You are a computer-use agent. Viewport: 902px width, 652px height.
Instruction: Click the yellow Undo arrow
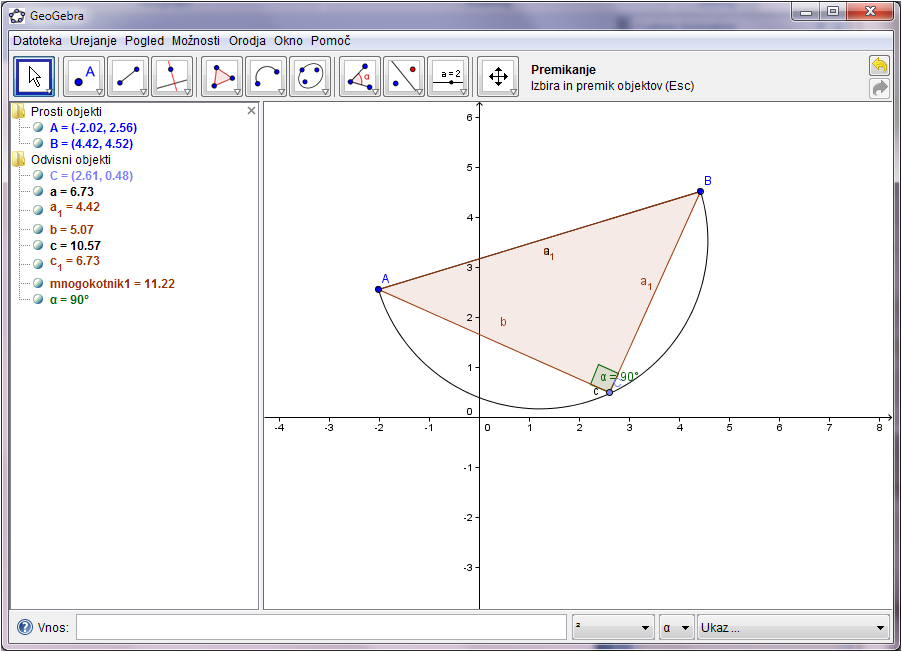[x=879, y=64]
